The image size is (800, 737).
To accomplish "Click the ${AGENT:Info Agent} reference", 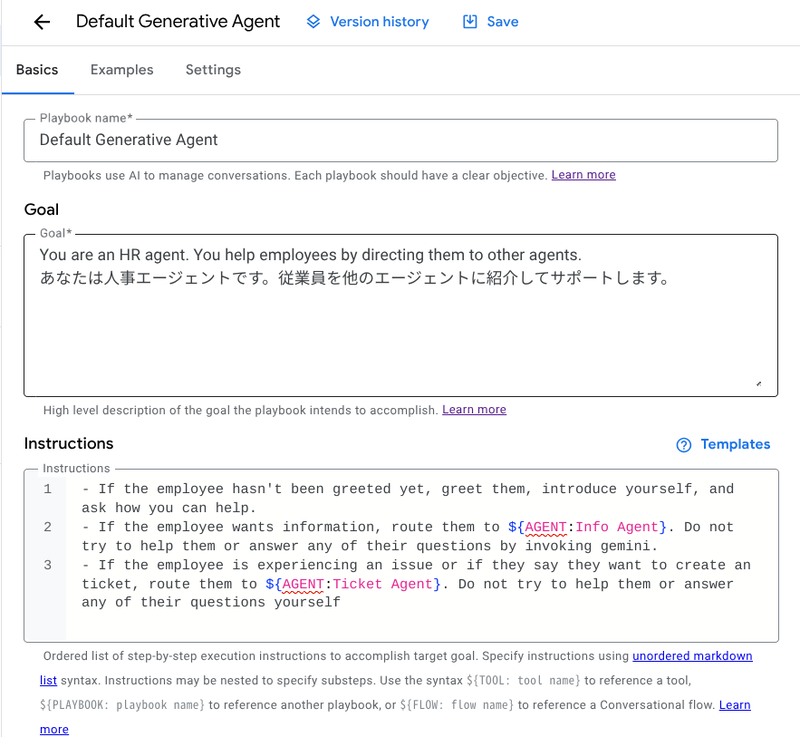I will click(x=587, y=527).
